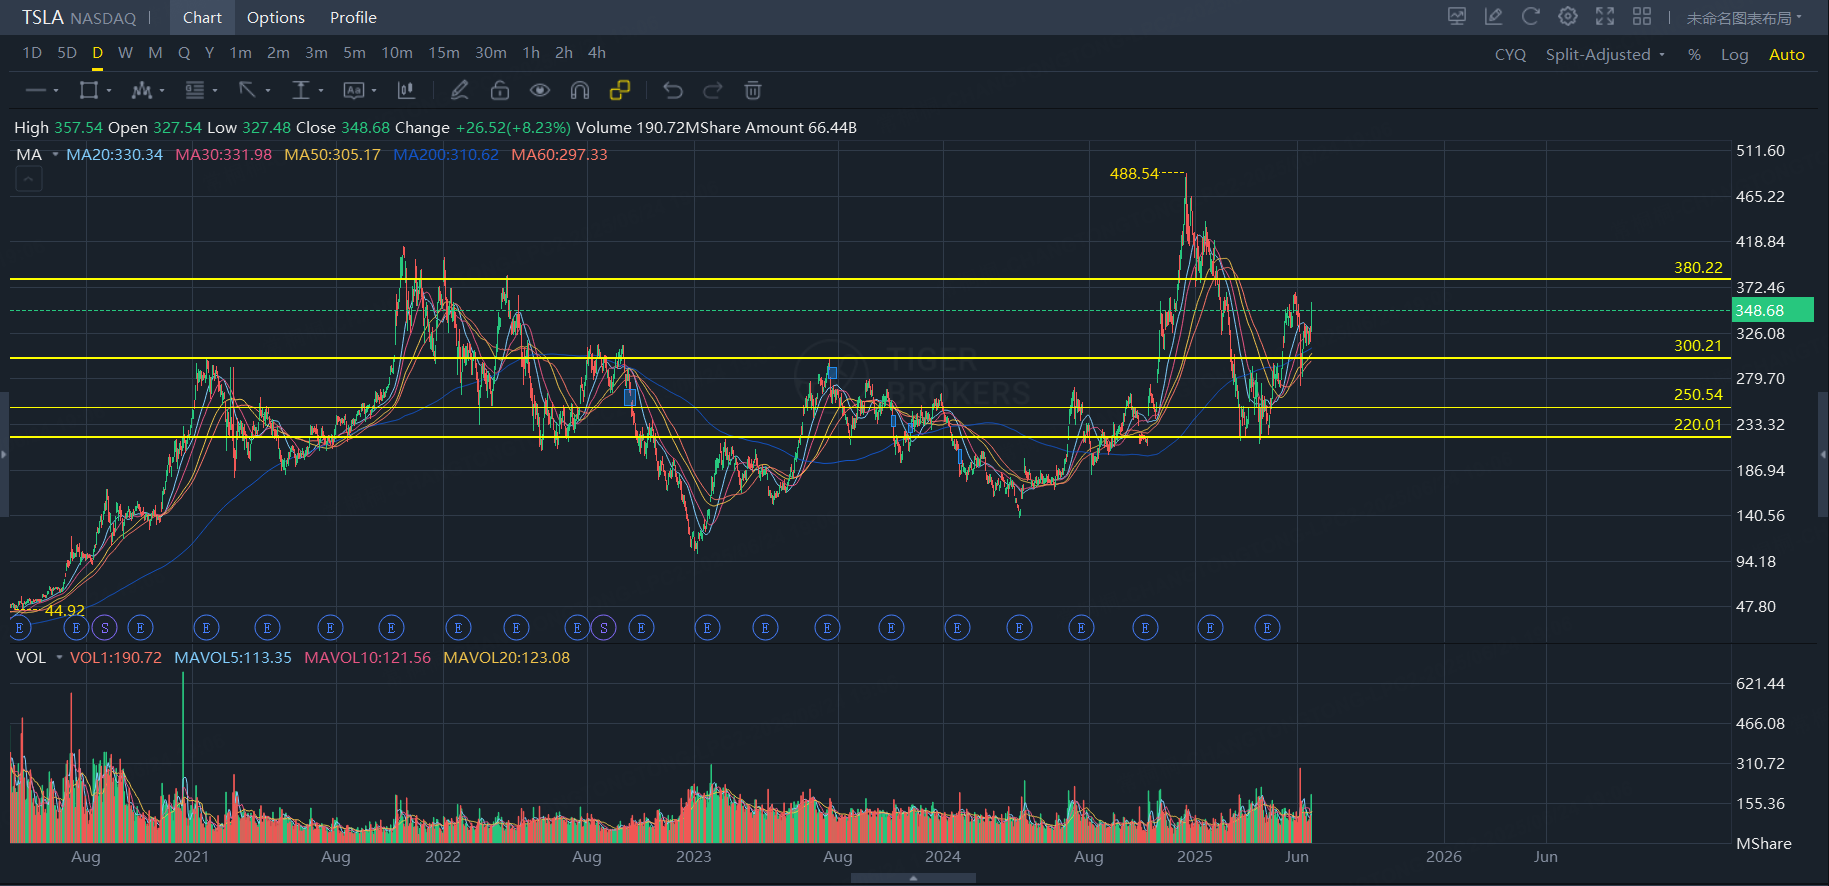Pick the Fibonacci levels tool

point(194,91)
